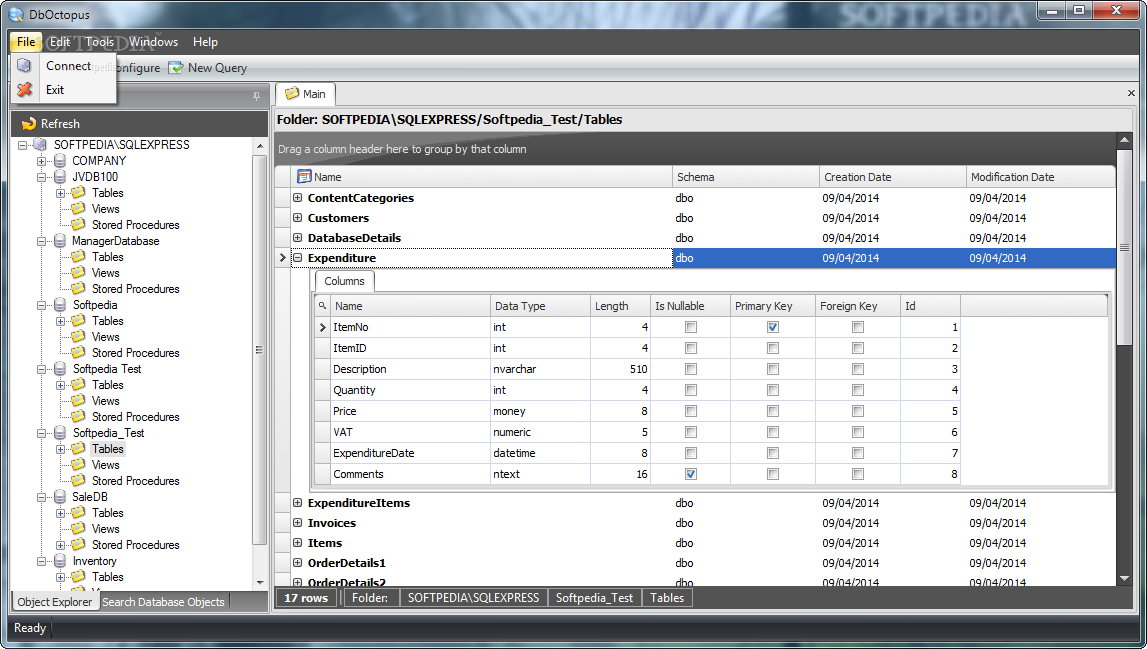
Task: Switch to Search Database Objects tab
Action: 163,601
